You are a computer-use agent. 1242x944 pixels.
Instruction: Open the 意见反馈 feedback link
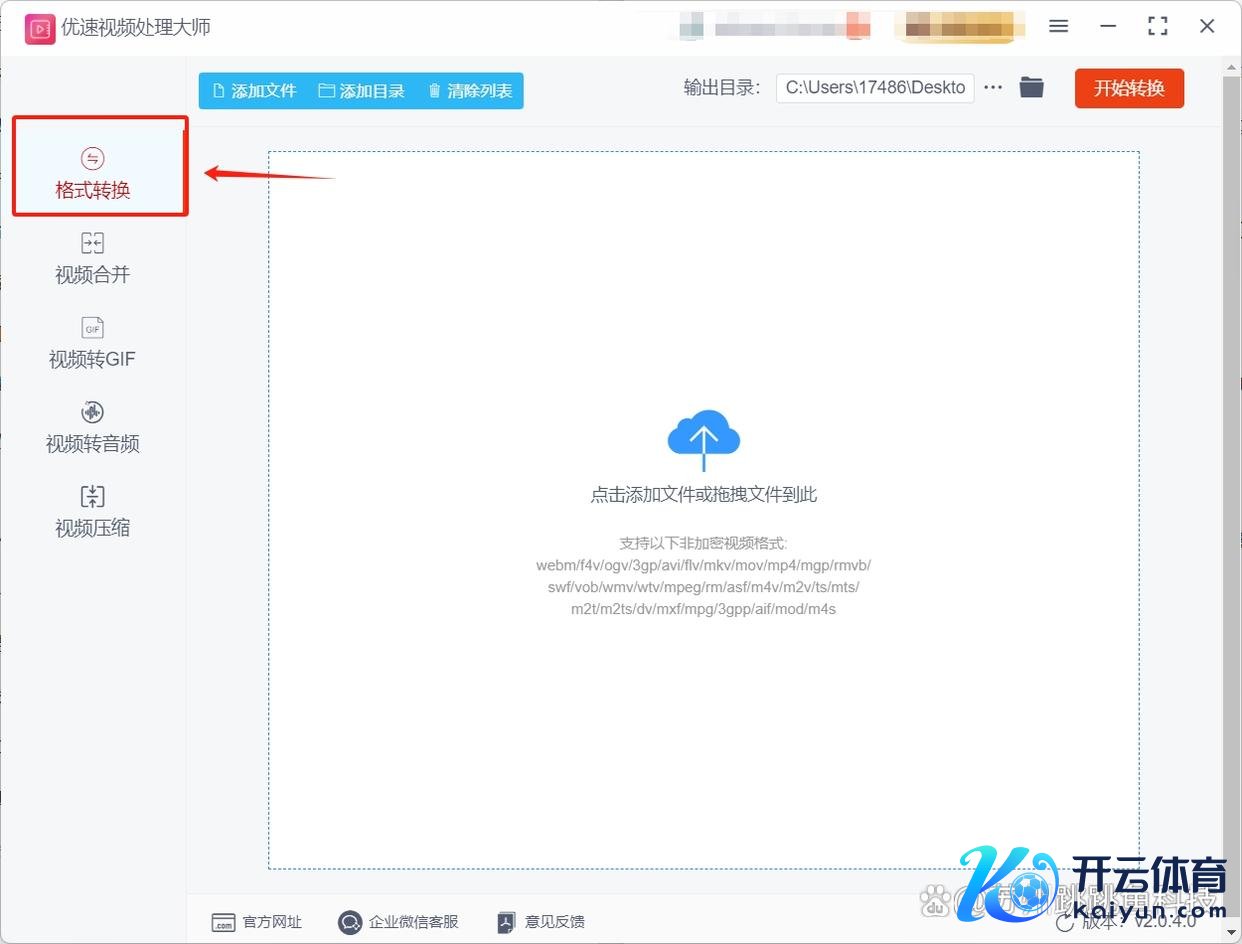[x=541, y=922]
